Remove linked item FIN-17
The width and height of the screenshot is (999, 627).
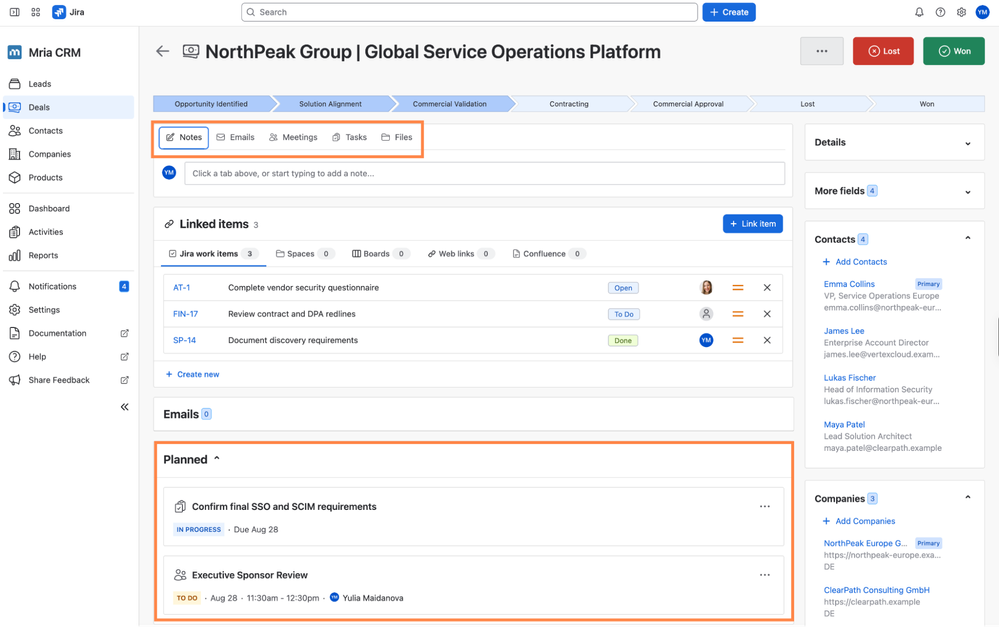(x=767, y=314)
